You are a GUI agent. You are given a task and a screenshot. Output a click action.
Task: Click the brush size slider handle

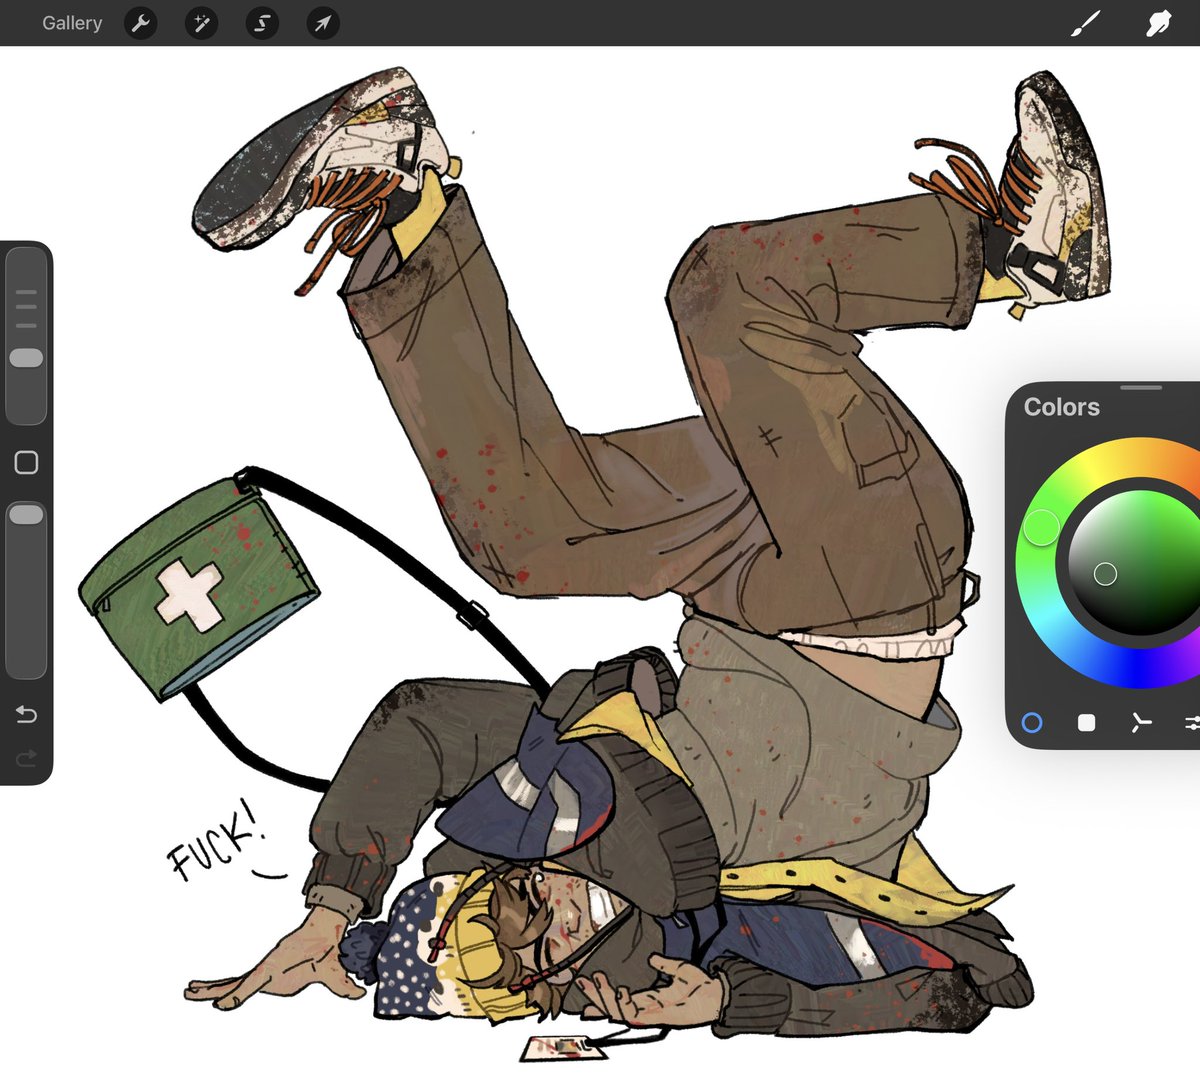[26, 358]
